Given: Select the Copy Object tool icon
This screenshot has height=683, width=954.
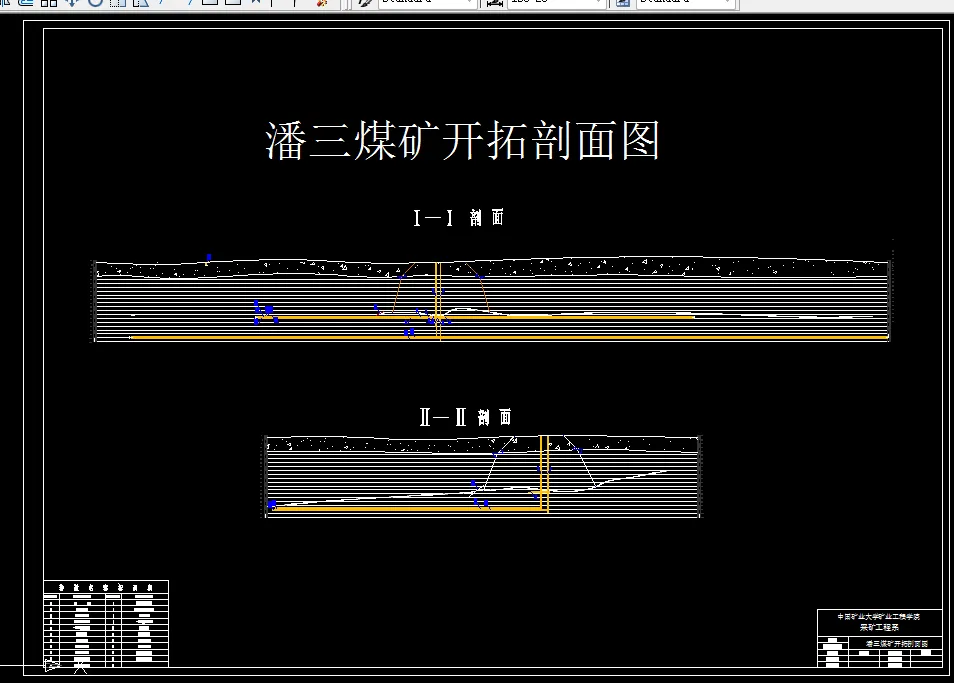Looking at the screenshot, I should click(x=47, y=5).
